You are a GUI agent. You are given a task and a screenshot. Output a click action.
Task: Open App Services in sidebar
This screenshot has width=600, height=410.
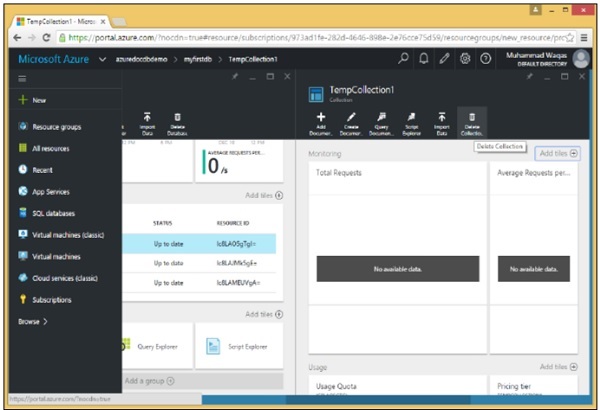pos(44,191)
